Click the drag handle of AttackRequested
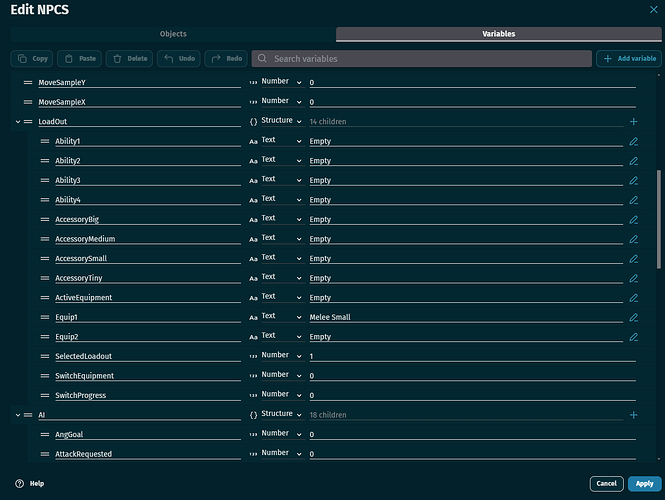The height and width of the screenshot is (500, 665). coord(45,454)
